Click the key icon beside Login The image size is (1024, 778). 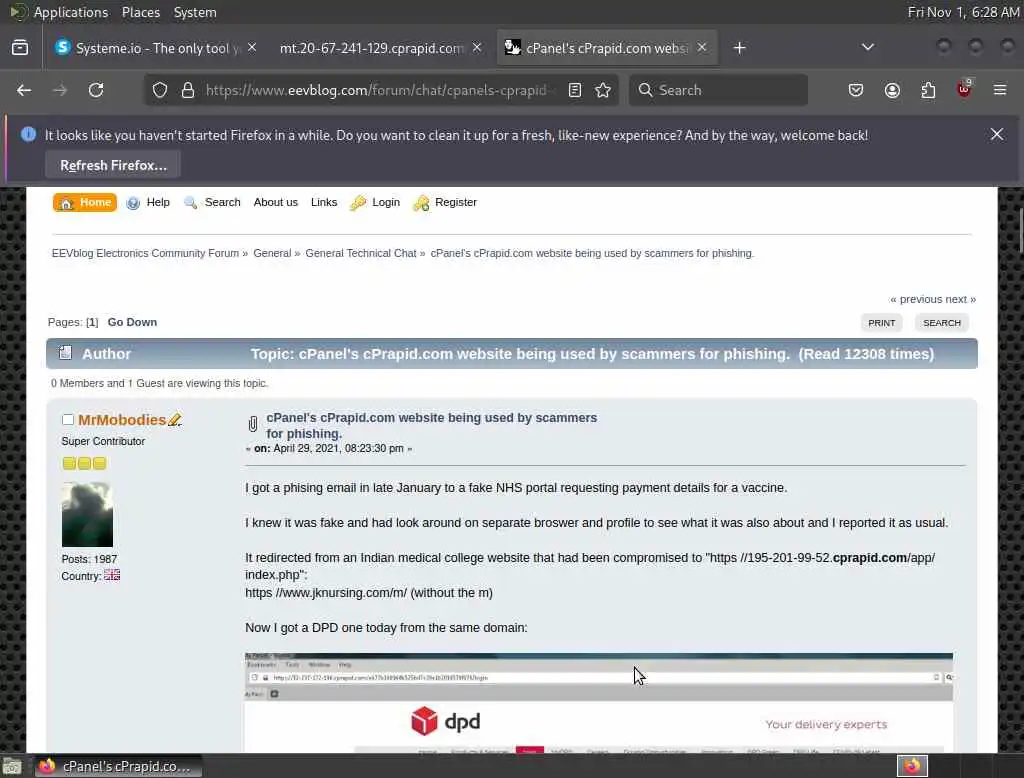point(358,203)
